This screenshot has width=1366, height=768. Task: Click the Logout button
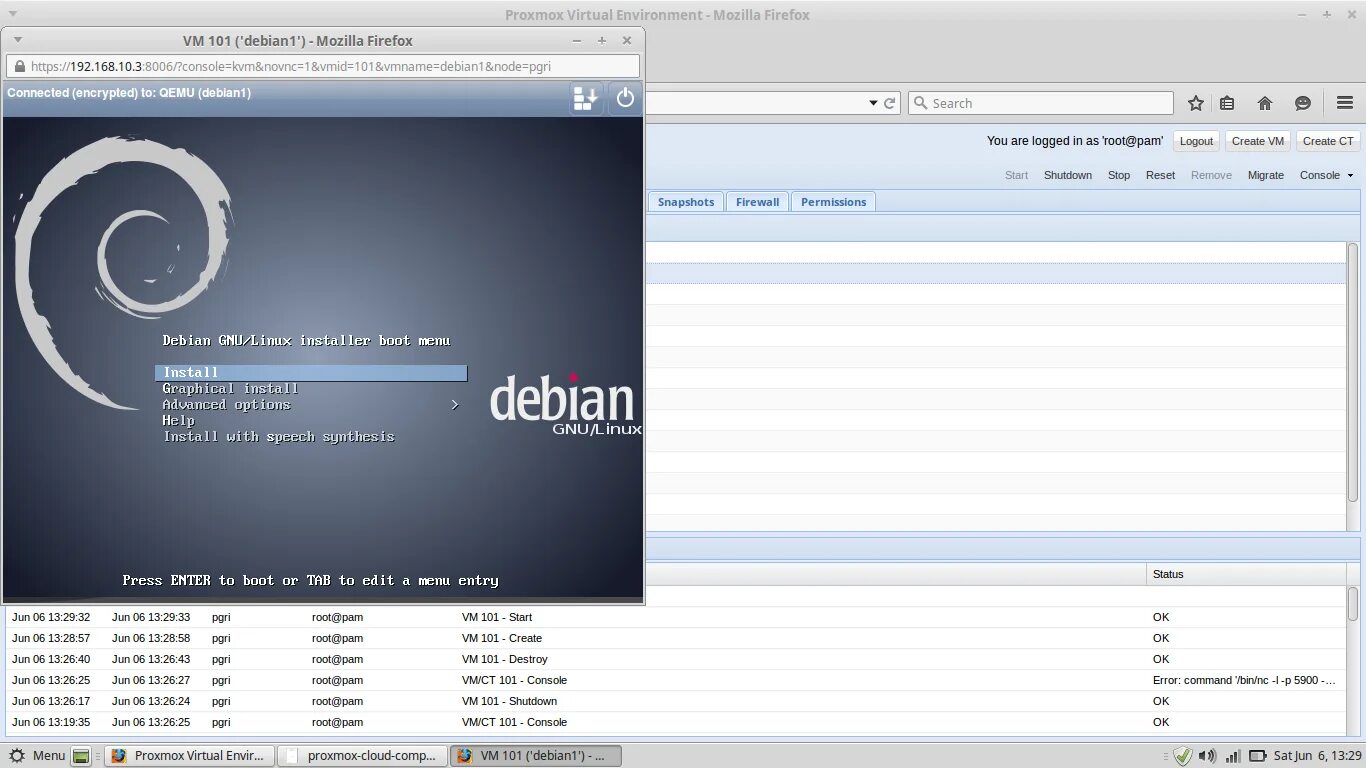point(1196,141)
